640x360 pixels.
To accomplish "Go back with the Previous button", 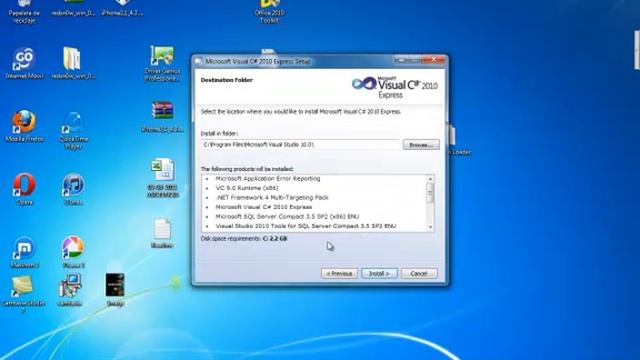I will click(339, 273).
